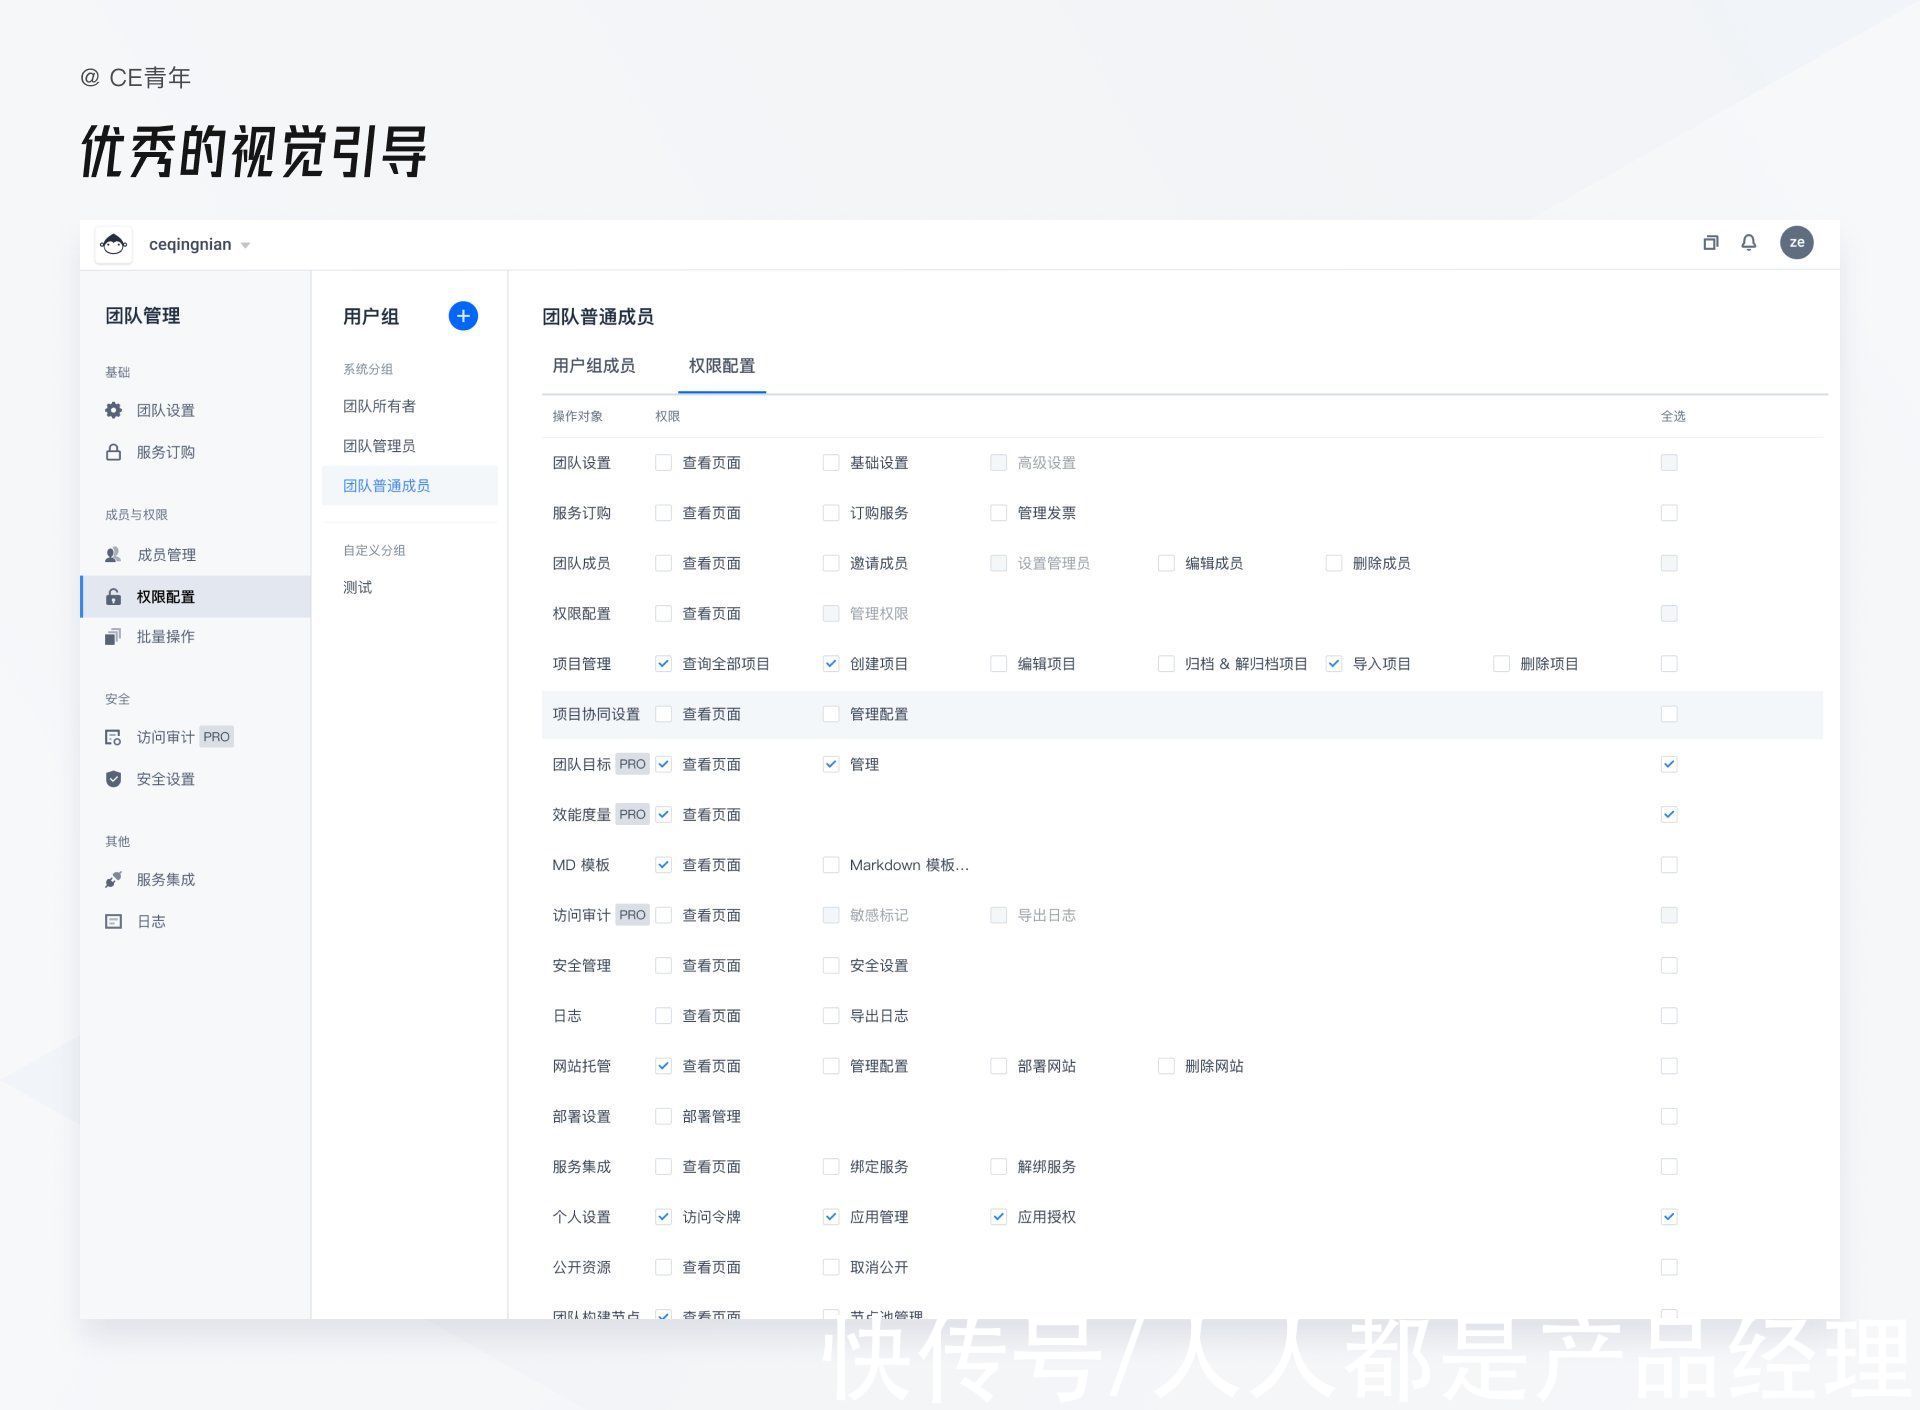This screenshot has width=1920, height=1410.
Task: Open 团队设置 in sidebar
Action: click(166, 410)
